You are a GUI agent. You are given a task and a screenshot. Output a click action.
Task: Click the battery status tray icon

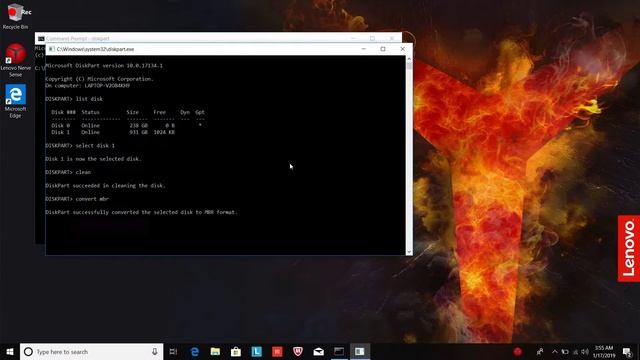(565, 351)
